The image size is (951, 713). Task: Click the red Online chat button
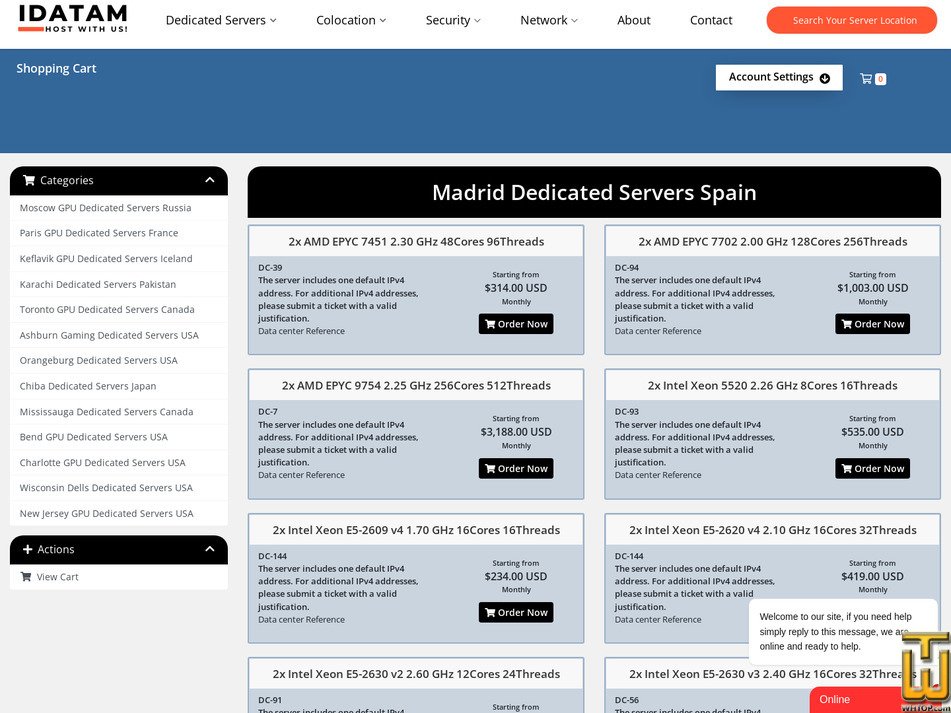point(834,699)
